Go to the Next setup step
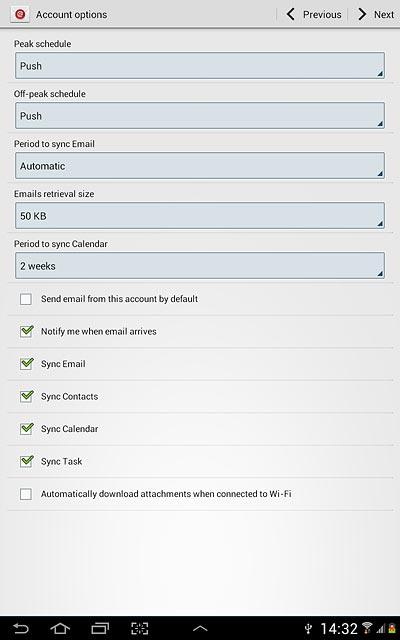Image resolution: width=400 pixels, height=640 pixels. (376, 15)
